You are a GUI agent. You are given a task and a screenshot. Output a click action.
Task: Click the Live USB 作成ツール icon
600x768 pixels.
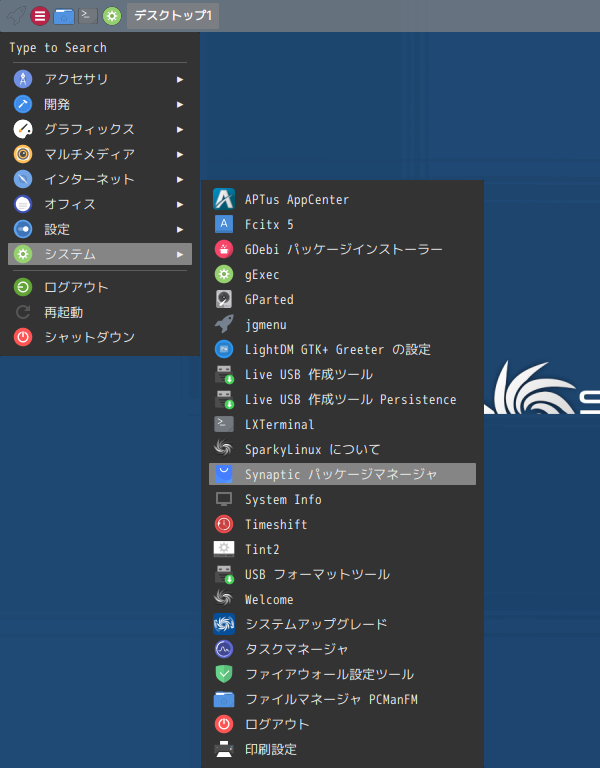(224, 374)
